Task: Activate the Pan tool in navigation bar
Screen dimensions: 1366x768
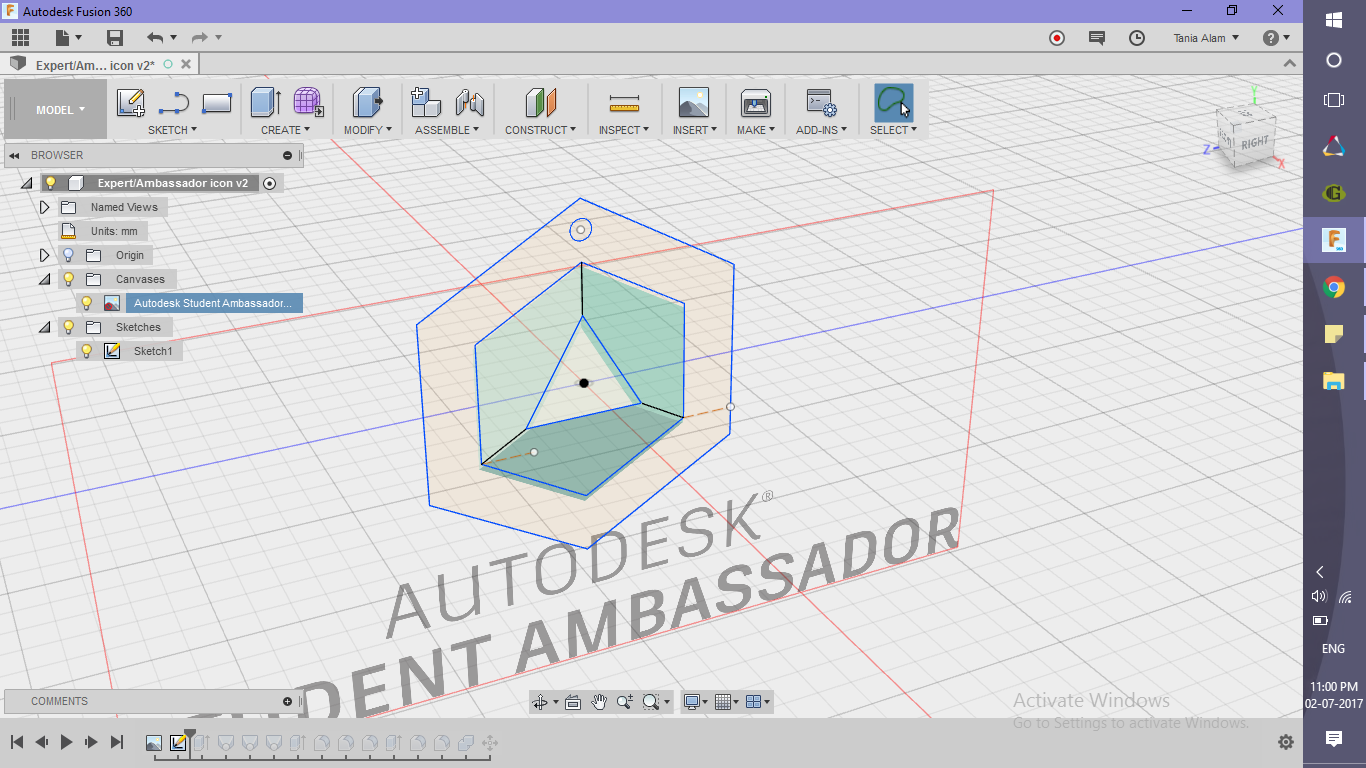Action: click(599, 701)
